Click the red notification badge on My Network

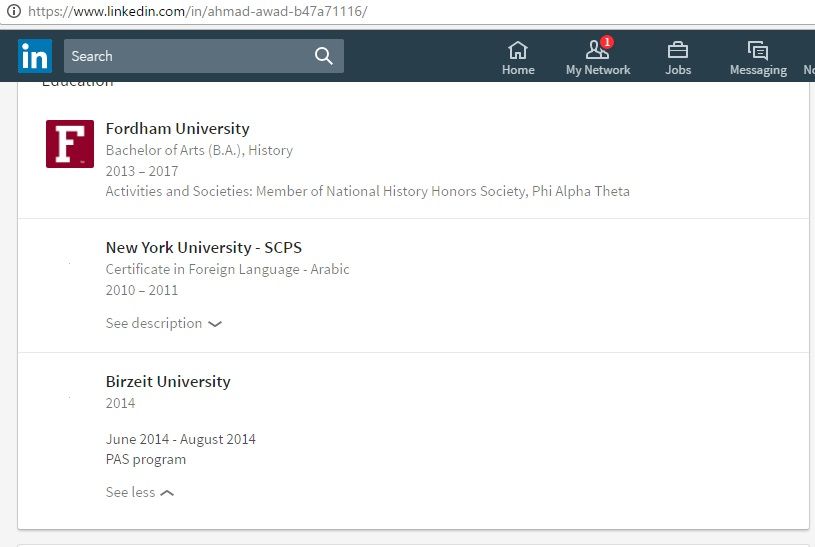point(607,42)
